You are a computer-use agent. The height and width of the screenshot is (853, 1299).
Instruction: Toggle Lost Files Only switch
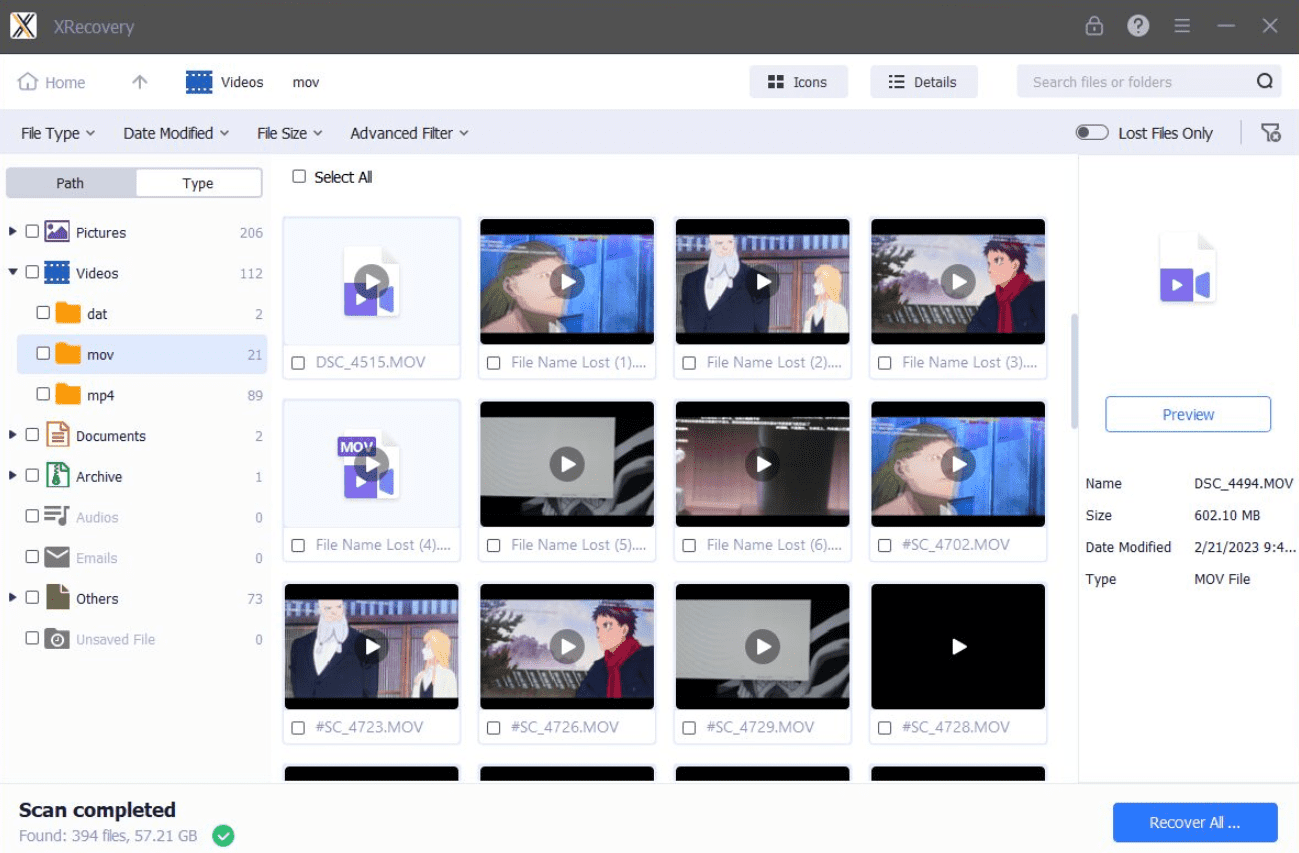(x=1092, y=133)
